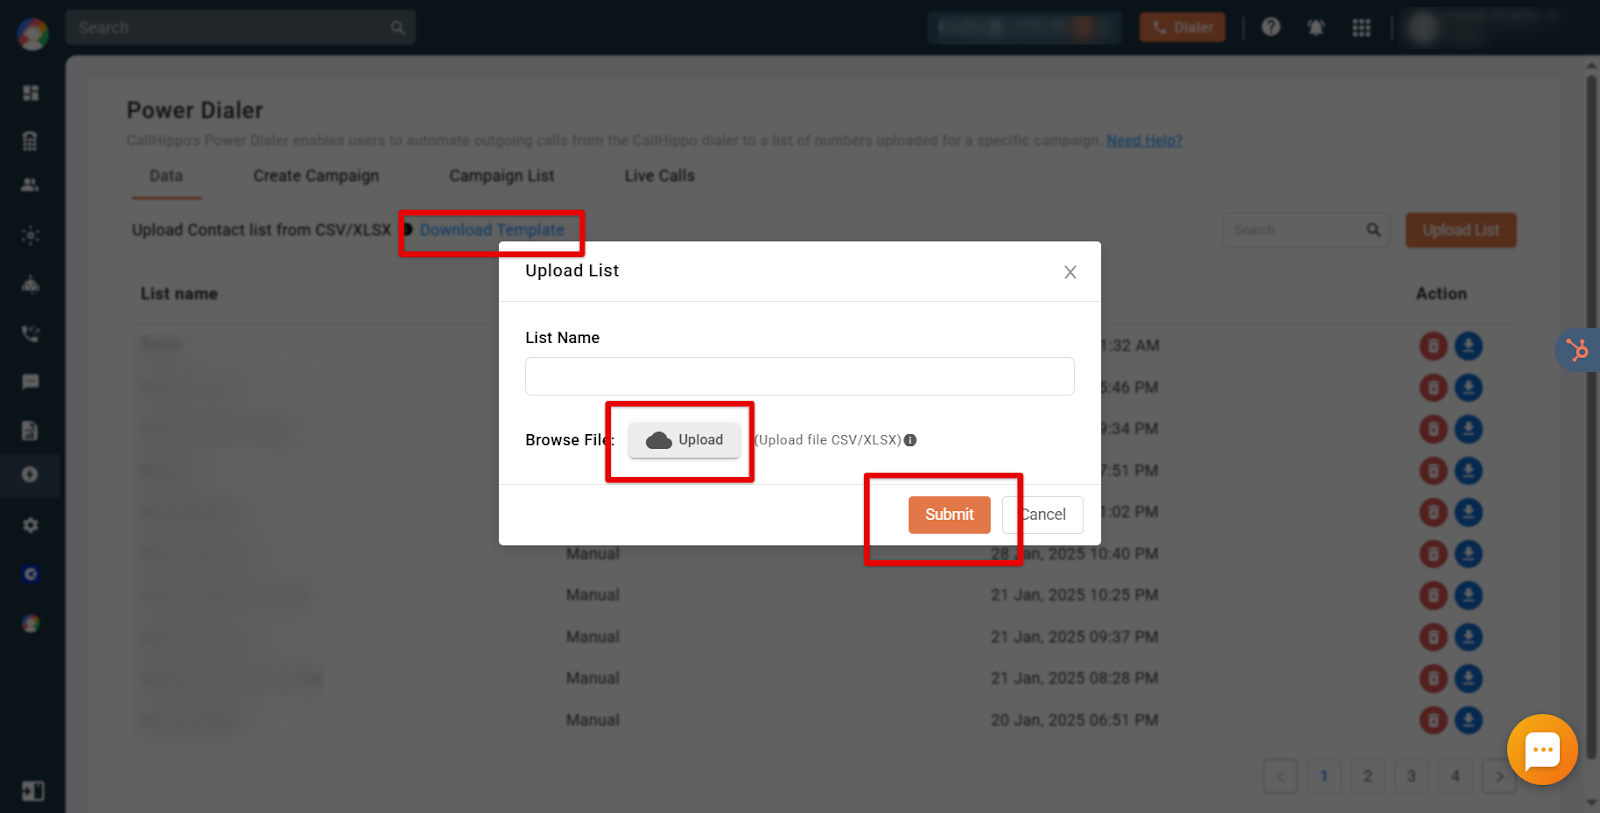Screen dimensions: 1600x813
Task: Download the list dated 20 Jan 2025 06:51 PM
Action: coord(1468,720)
